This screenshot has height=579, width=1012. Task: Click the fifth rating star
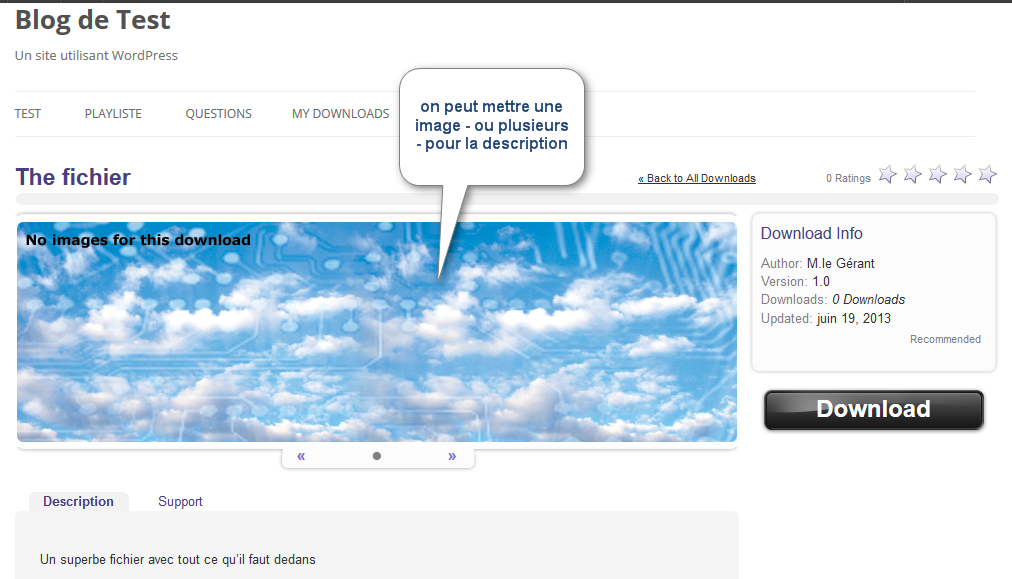(x=987, y=174)
